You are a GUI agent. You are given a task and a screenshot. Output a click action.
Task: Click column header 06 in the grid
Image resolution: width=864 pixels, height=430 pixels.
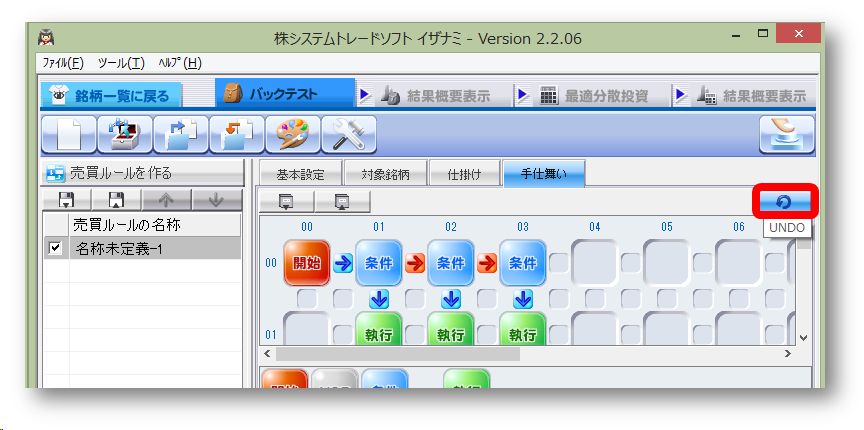(739, 227)
